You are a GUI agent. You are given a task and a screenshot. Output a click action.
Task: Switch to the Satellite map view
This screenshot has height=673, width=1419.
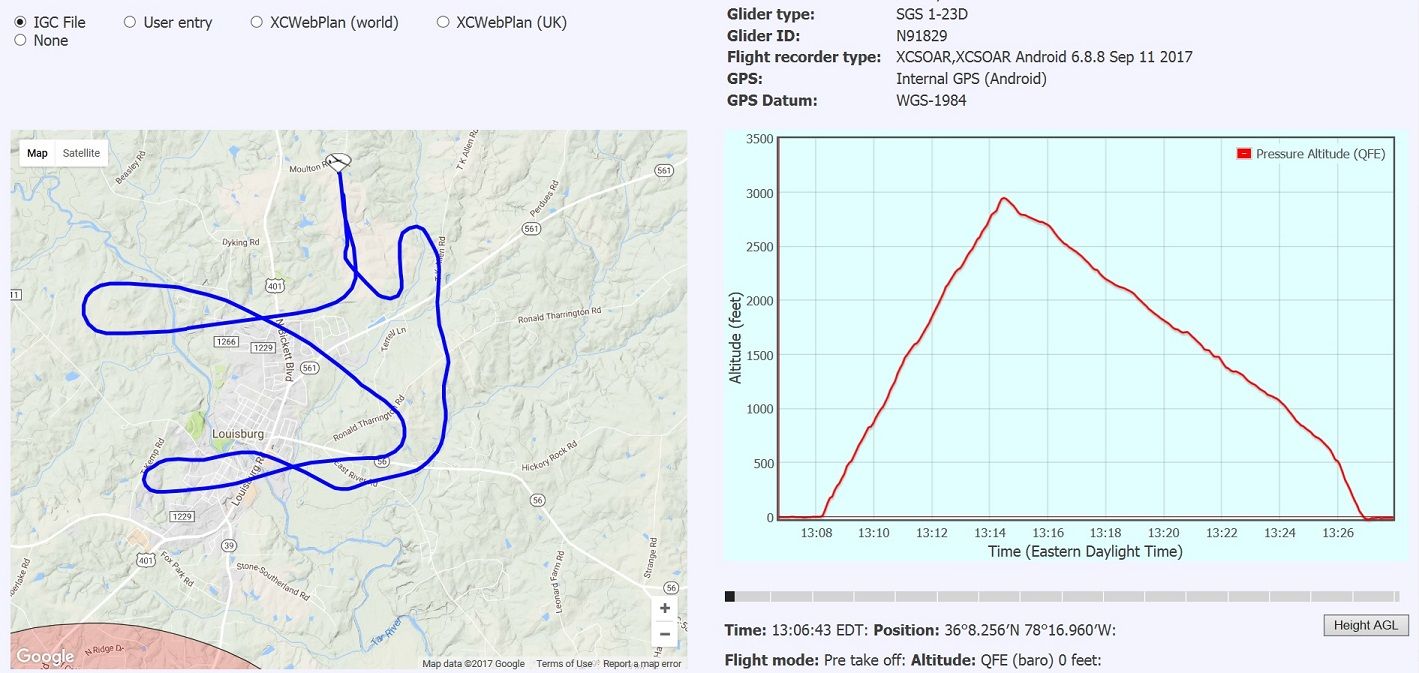click(x=81, y=153)
